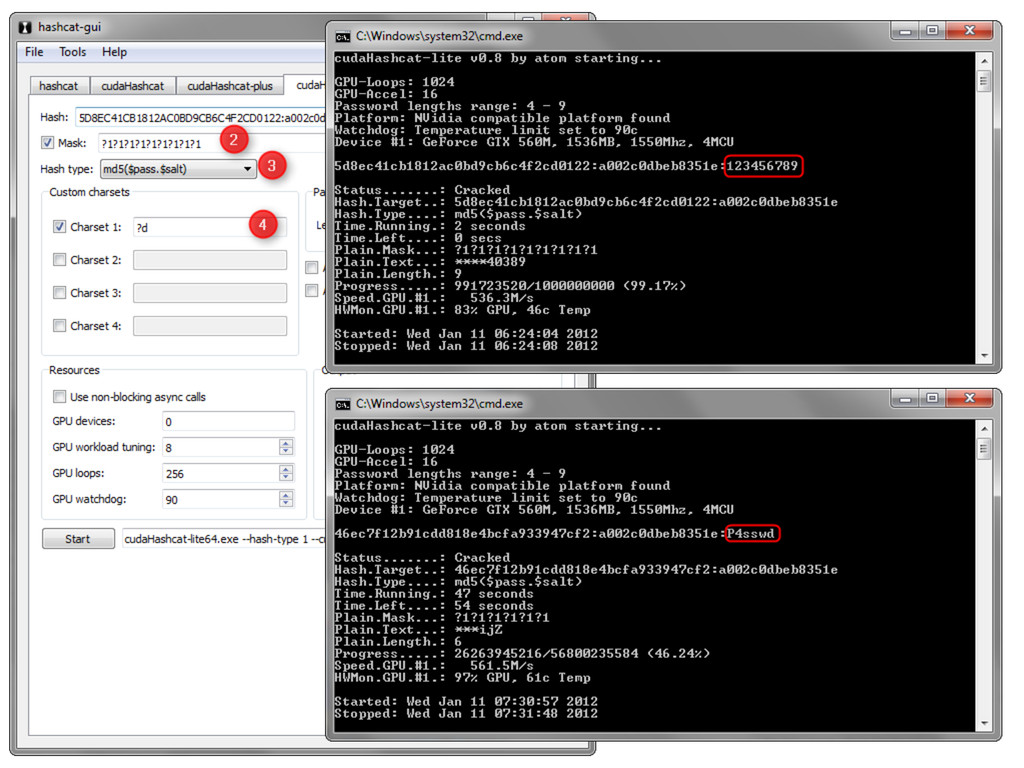This screenshot has width=1024, height=768.
Task: Toggle the Mask checkbox
Action: click(48, 143)
